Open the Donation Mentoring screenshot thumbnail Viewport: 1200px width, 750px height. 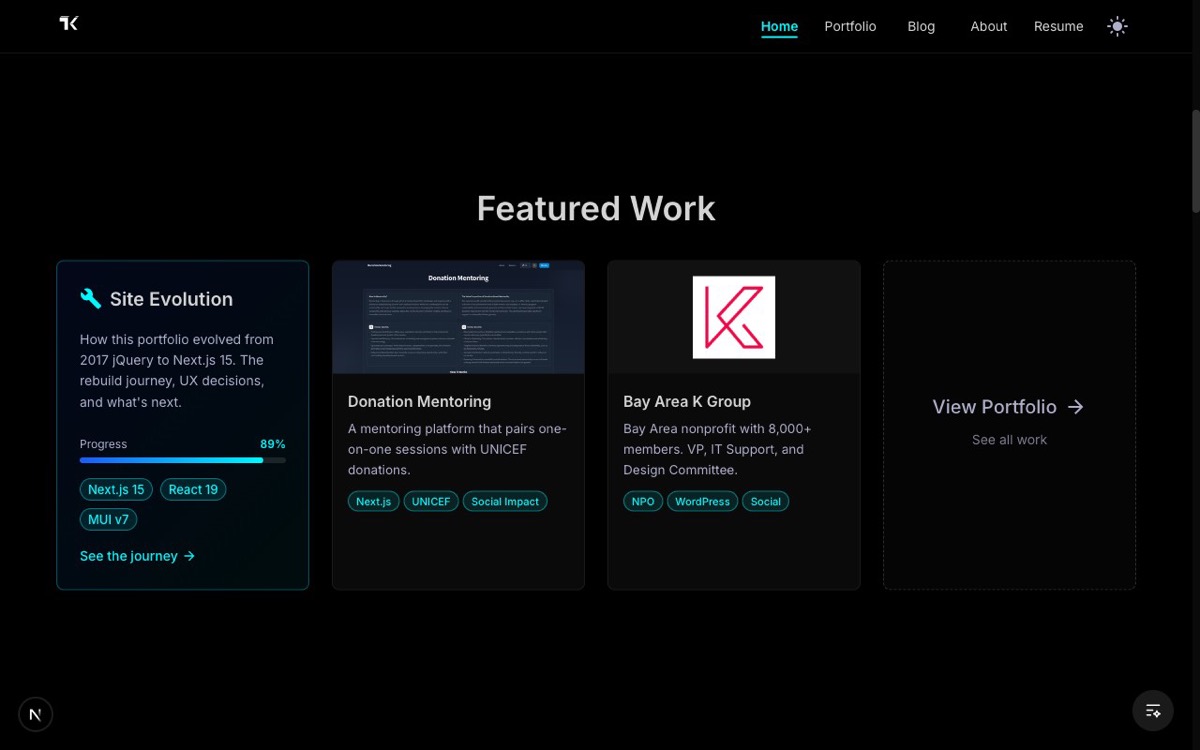pos(458,317)
